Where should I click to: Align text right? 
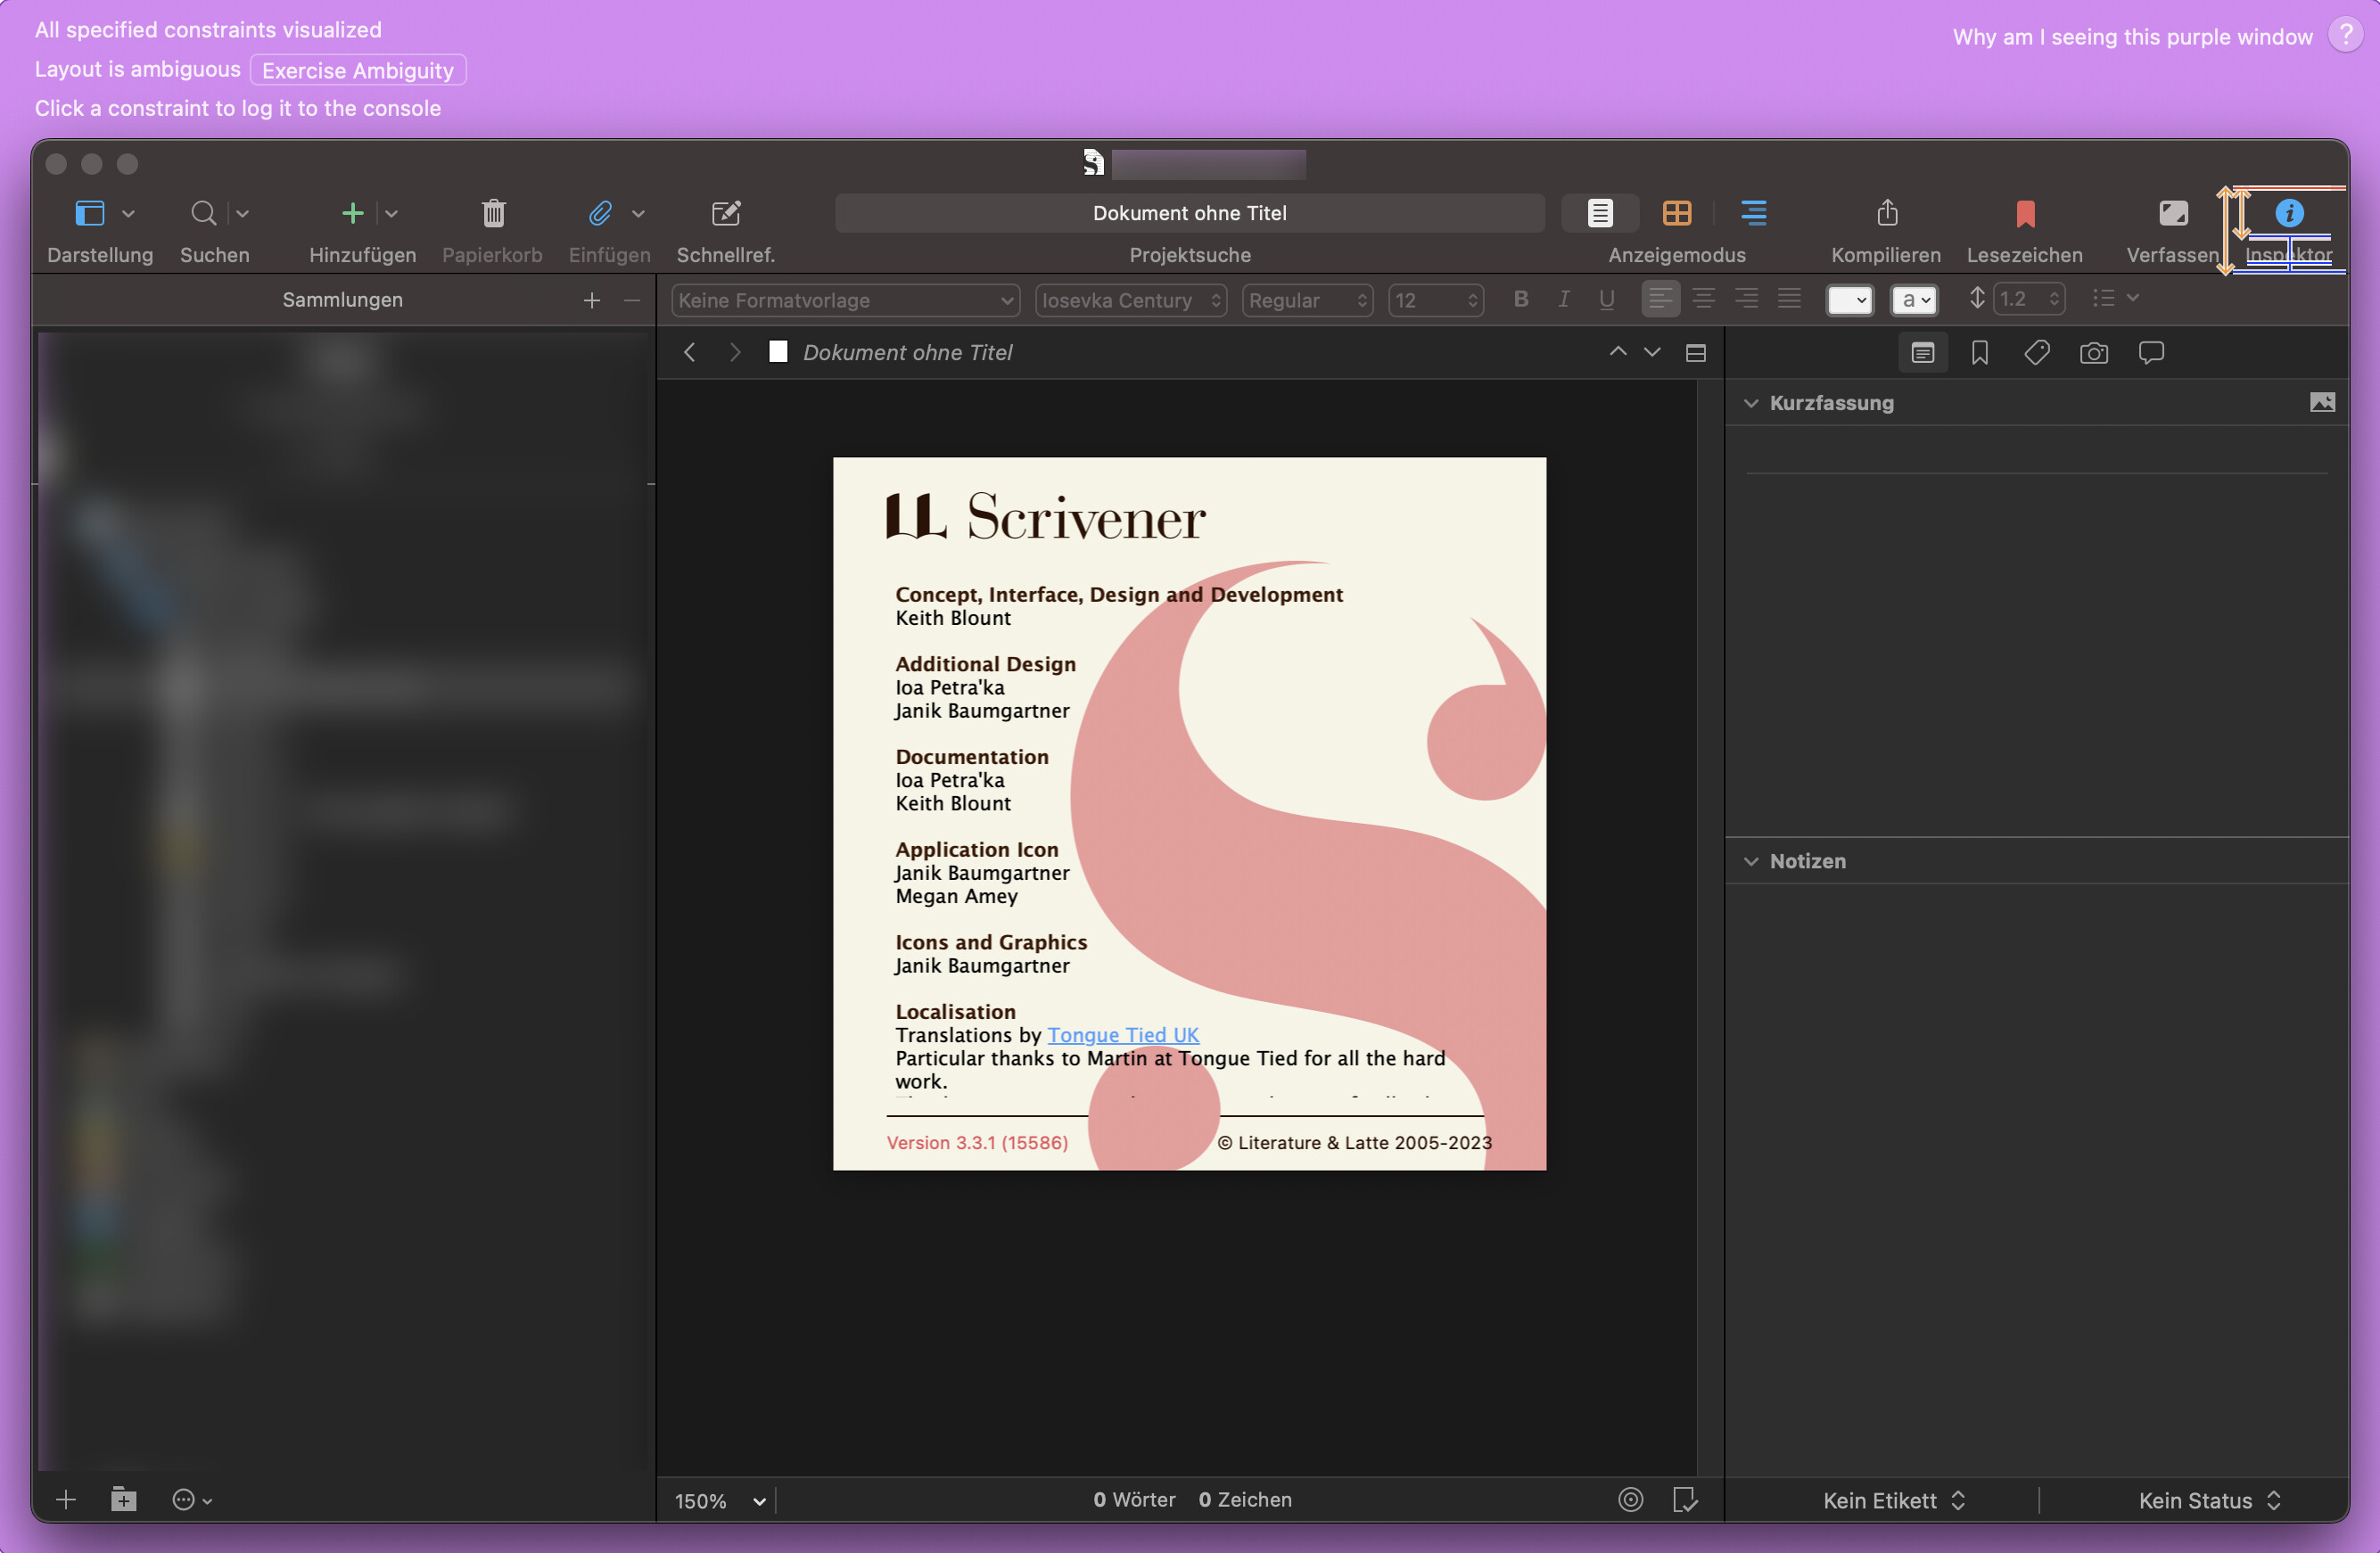point(1746,299)
